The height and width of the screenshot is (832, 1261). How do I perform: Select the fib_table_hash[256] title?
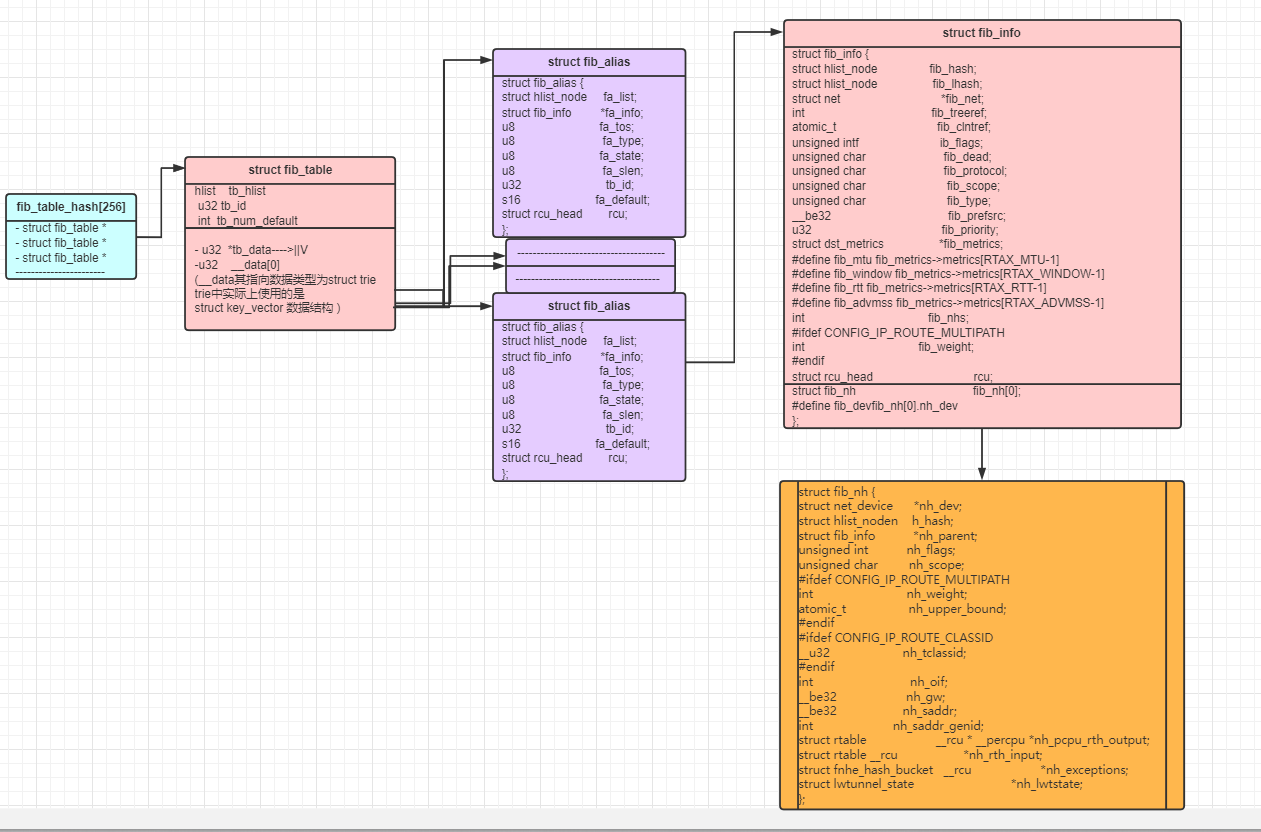point(71,207)
